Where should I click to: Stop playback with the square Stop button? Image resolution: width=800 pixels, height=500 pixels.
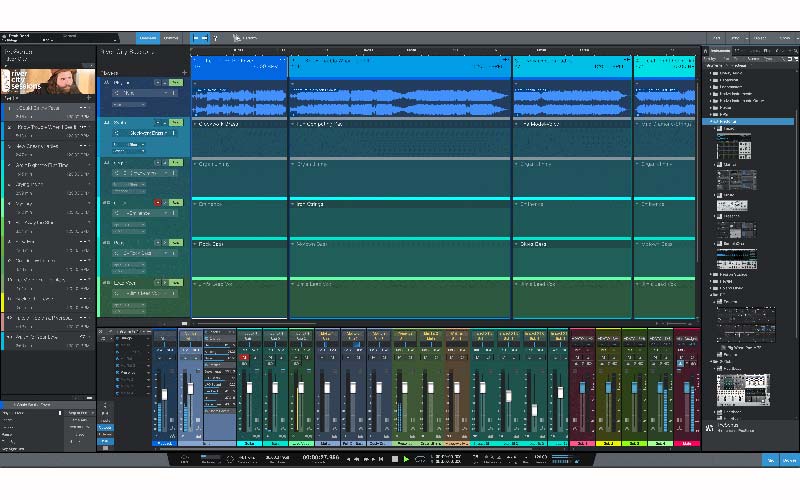pos(394,459)
